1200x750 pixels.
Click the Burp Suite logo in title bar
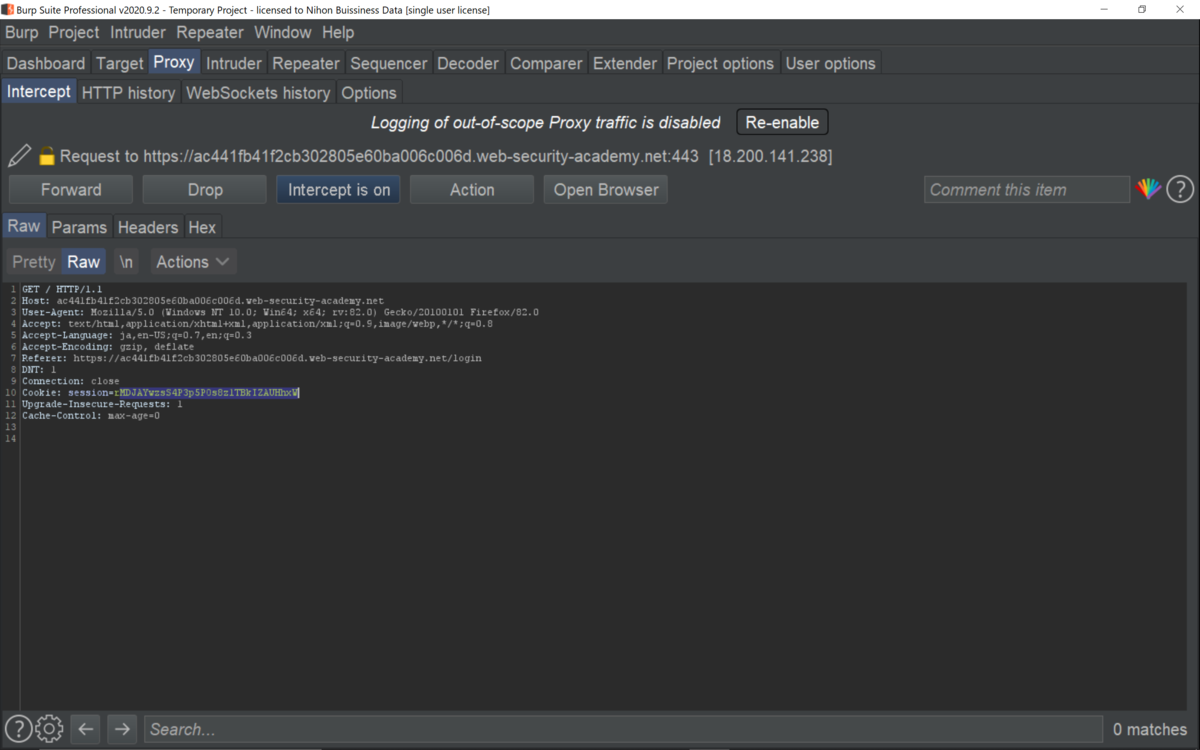(x=8, y=9)
